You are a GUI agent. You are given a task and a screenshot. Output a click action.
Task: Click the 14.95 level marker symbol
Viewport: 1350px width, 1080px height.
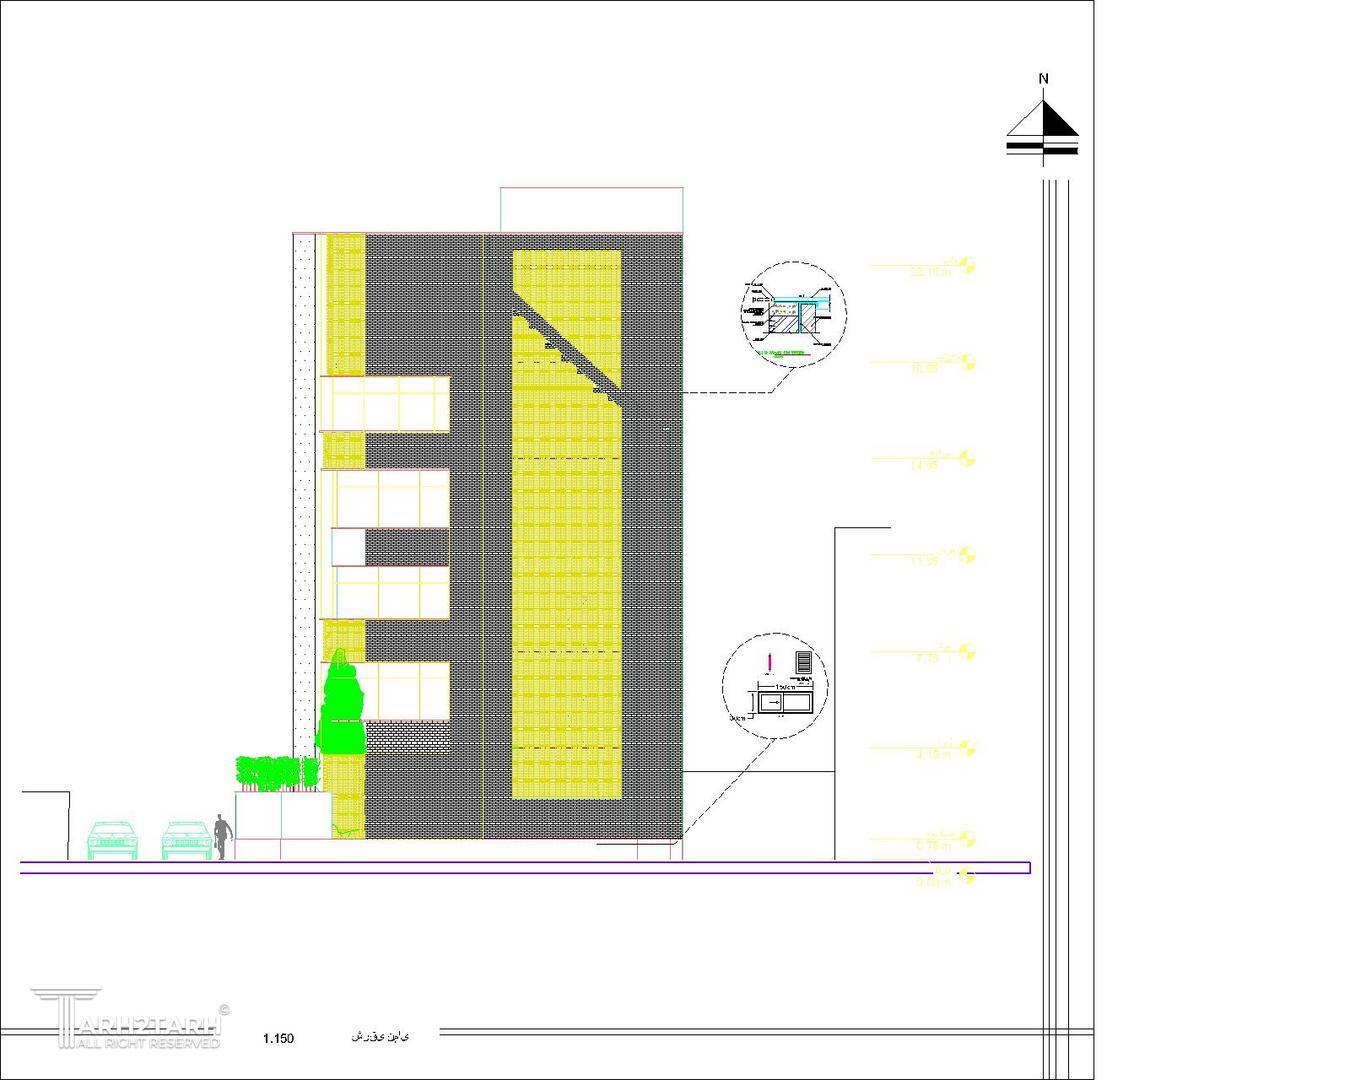[966, 458]
